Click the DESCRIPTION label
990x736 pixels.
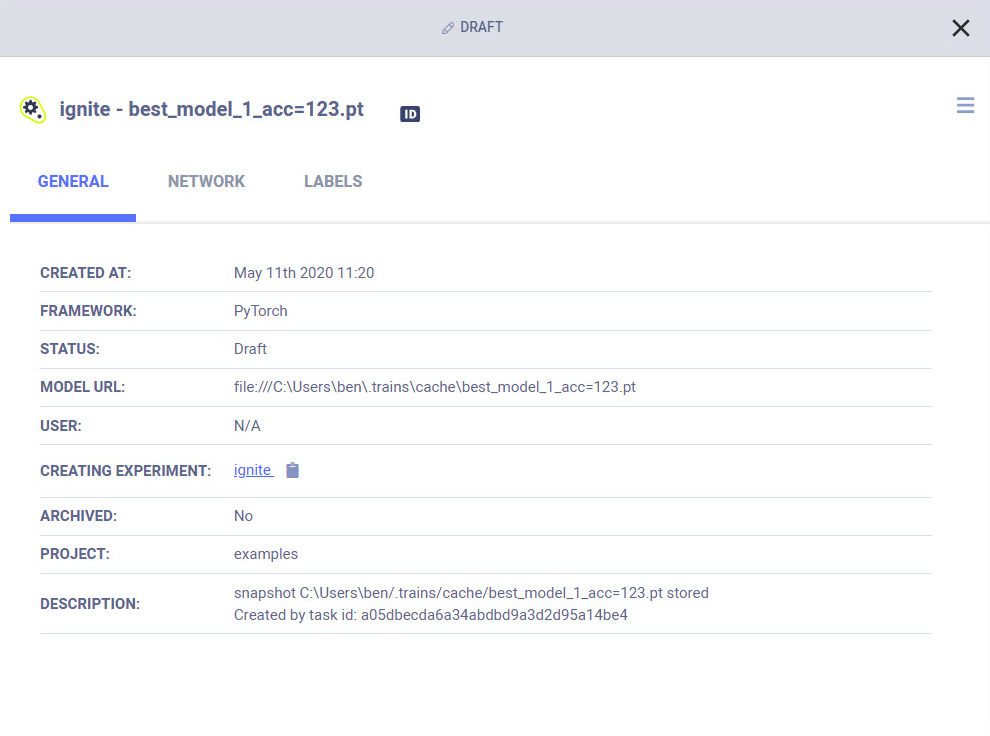(x=90, y=604)
